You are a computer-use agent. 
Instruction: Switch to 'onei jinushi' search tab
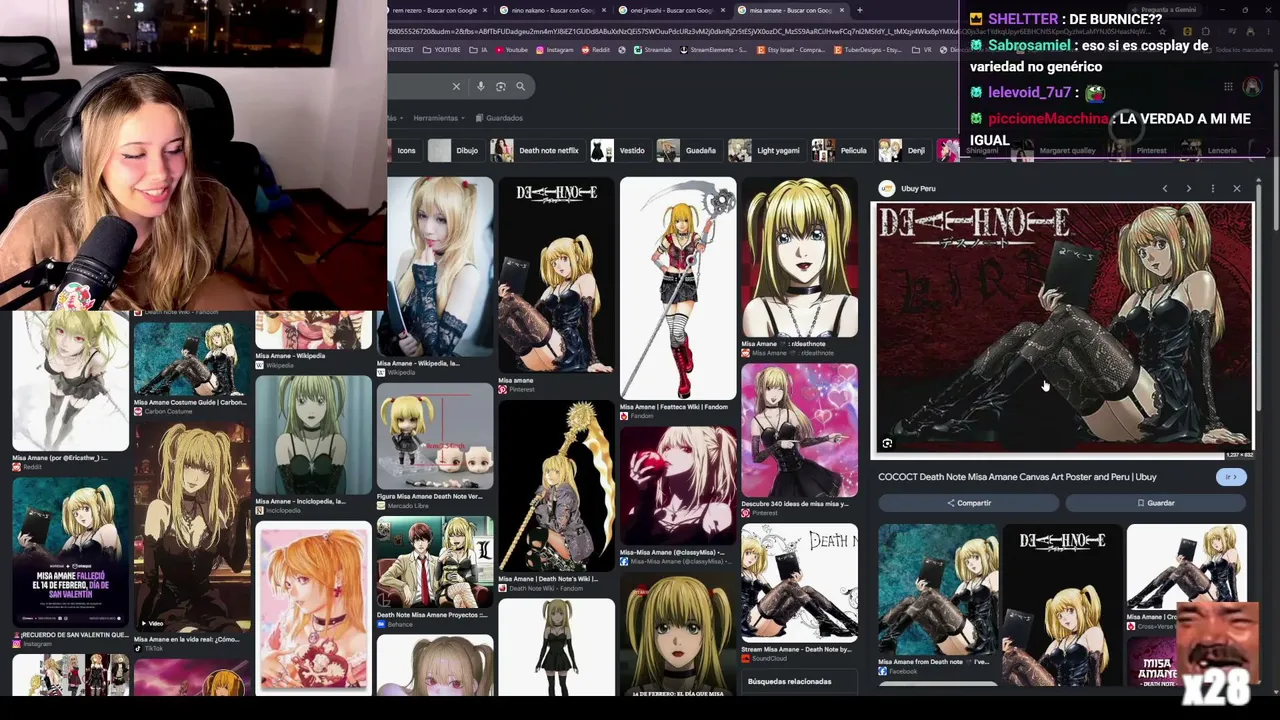click(x=671, y=10)
